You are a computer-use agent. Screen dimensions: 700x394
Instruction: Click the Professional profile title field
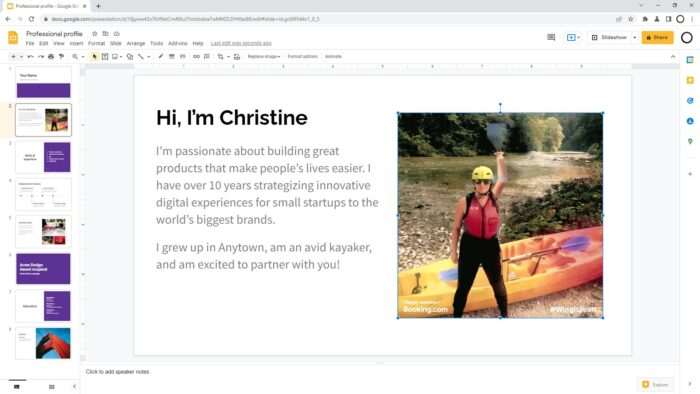click(54, 34)
